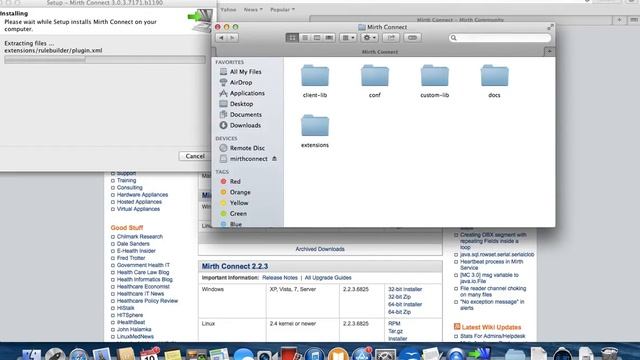Open Release Notes for Mirth Connect 2.2.3
Screen dimensions: 640x360
280,278
